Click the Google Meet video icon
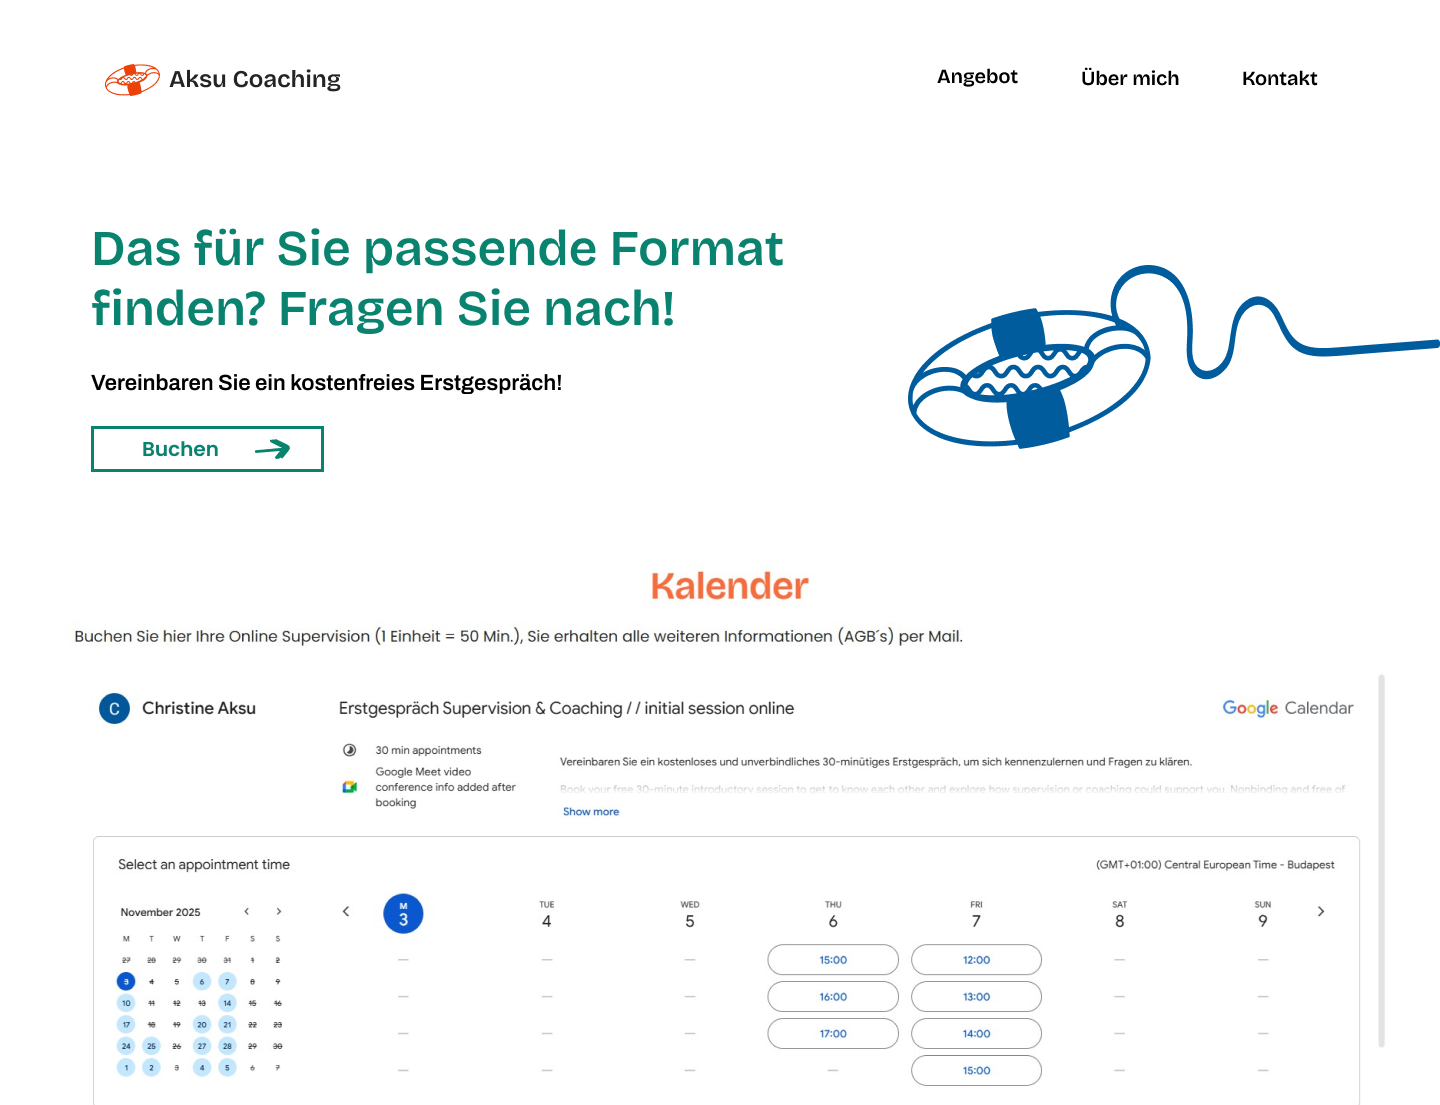The height and width of the screenshot is (1105, 1440). [x=350, y=787]
